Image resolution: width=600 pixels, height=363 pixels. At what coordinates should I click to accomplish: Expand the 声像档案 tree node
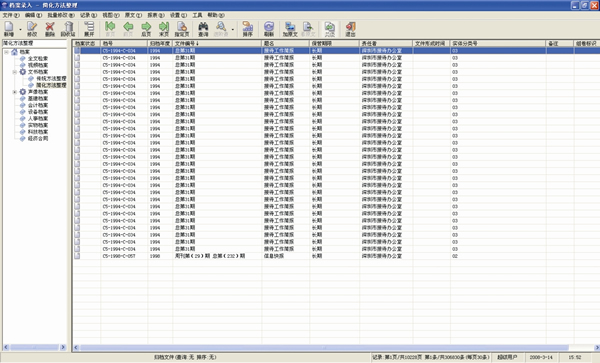click(15, 92)
